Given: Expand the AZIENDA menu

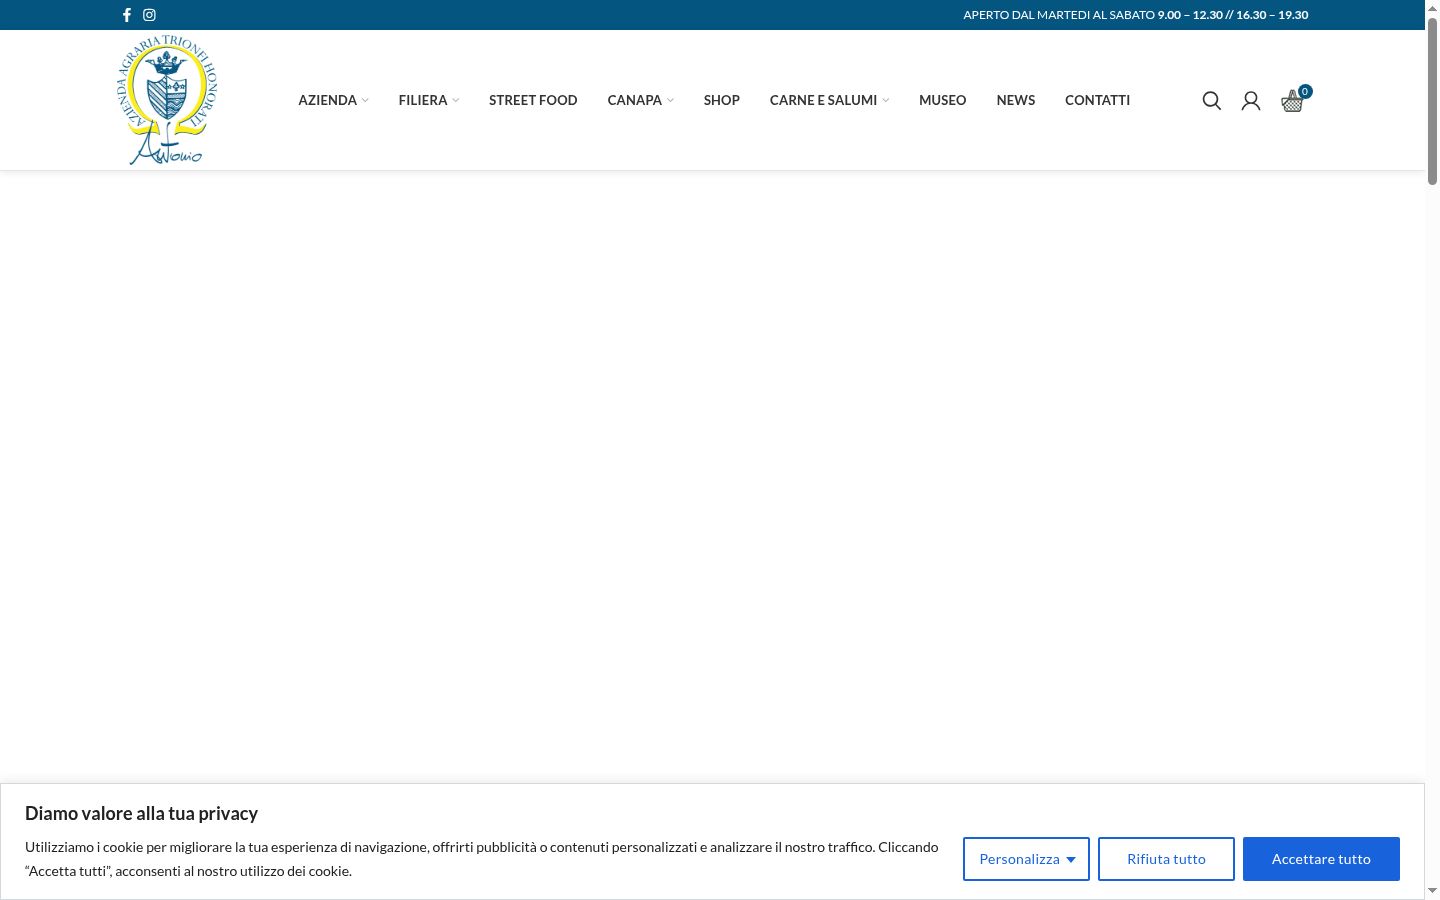Looking at the screenshot, I should point(333,100).
